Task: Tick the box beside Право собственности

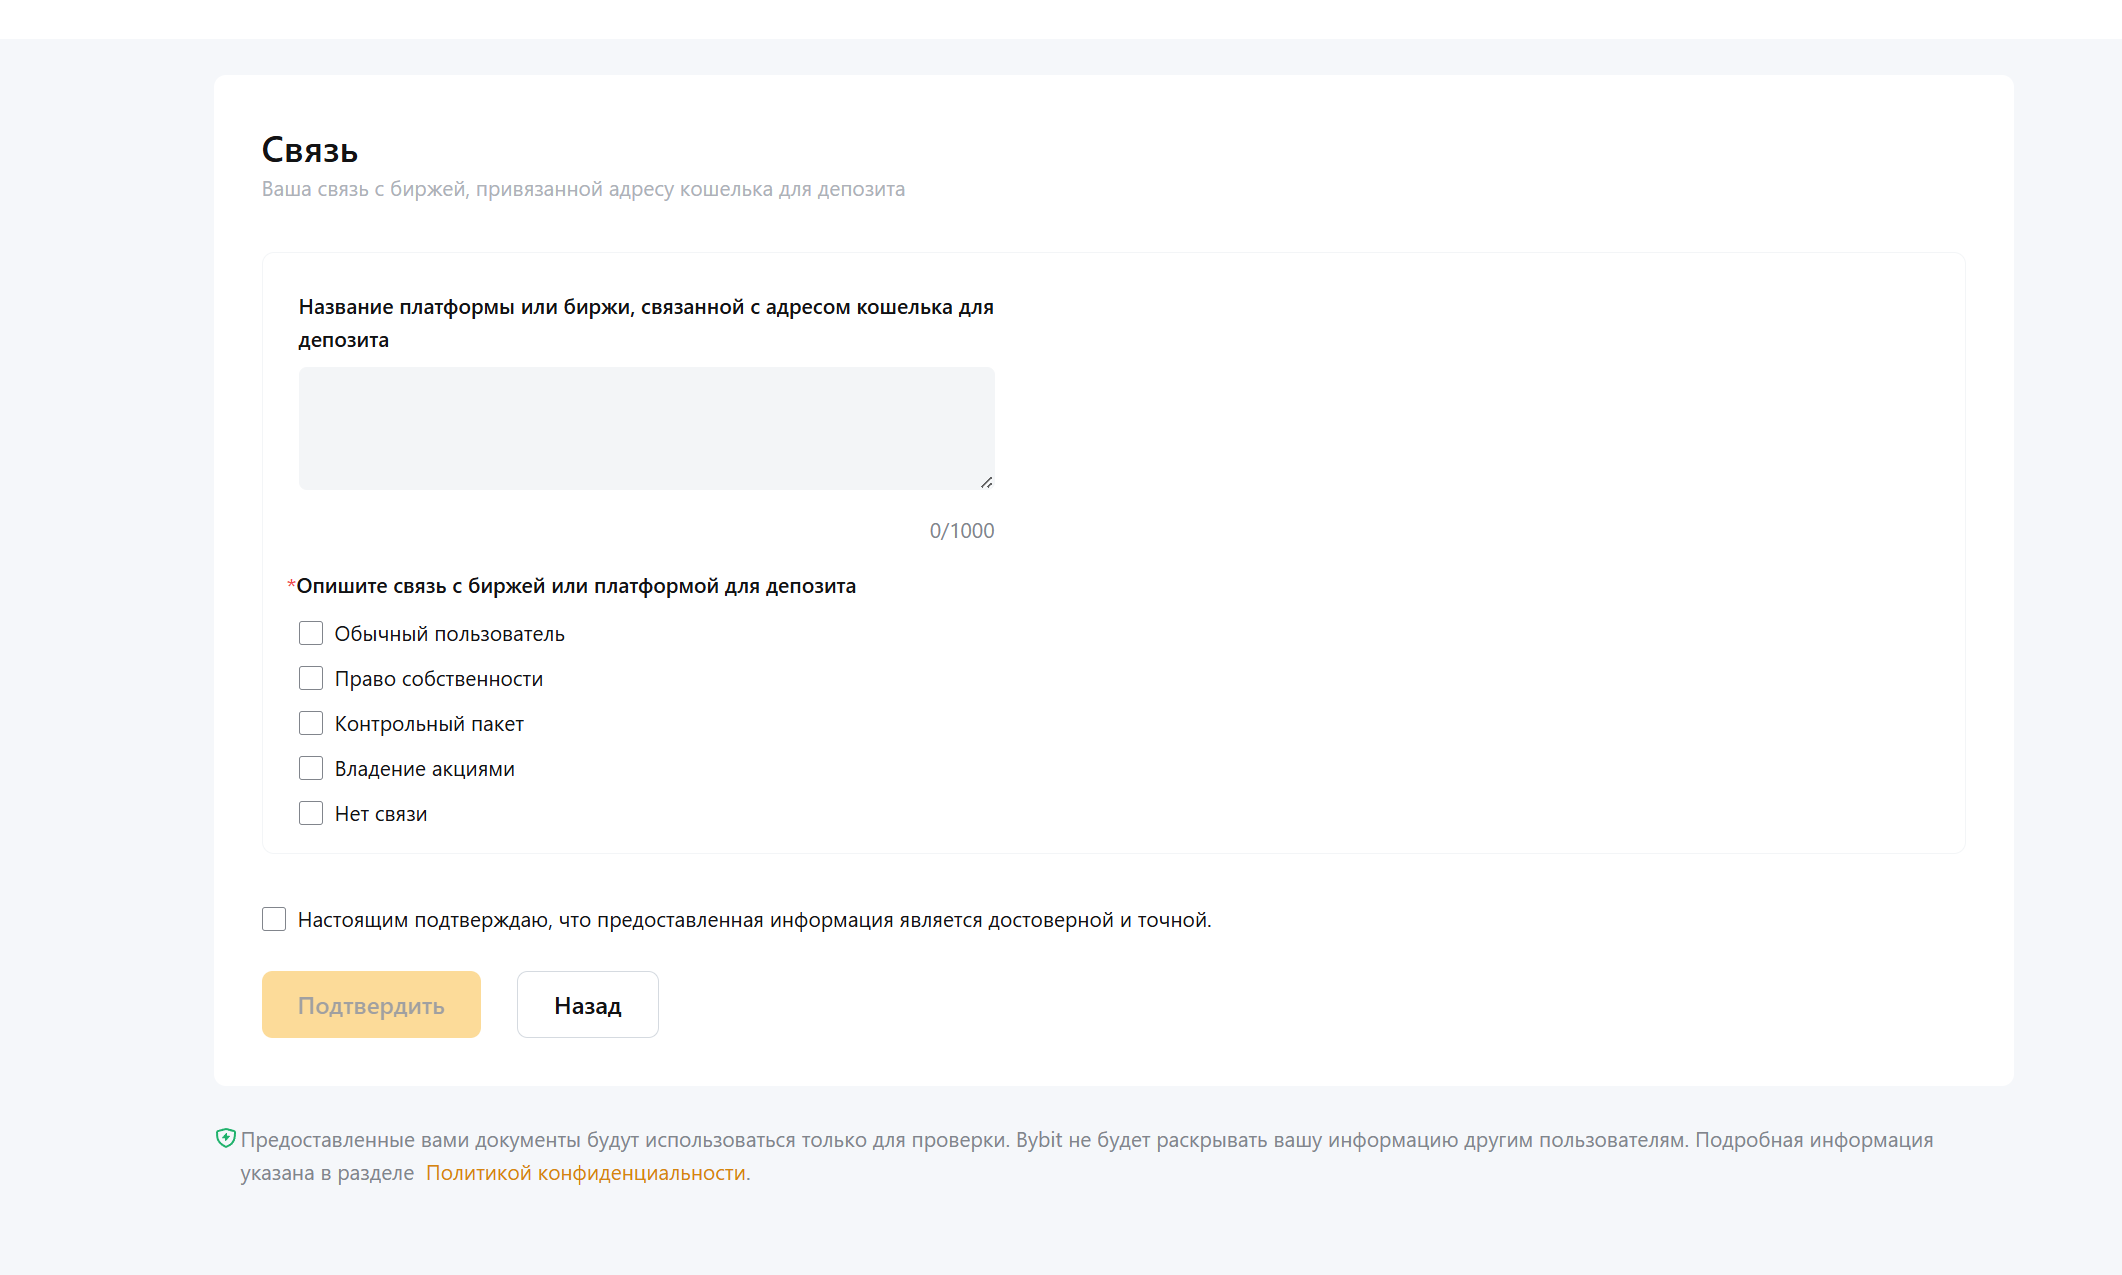Action: point(311,679)
